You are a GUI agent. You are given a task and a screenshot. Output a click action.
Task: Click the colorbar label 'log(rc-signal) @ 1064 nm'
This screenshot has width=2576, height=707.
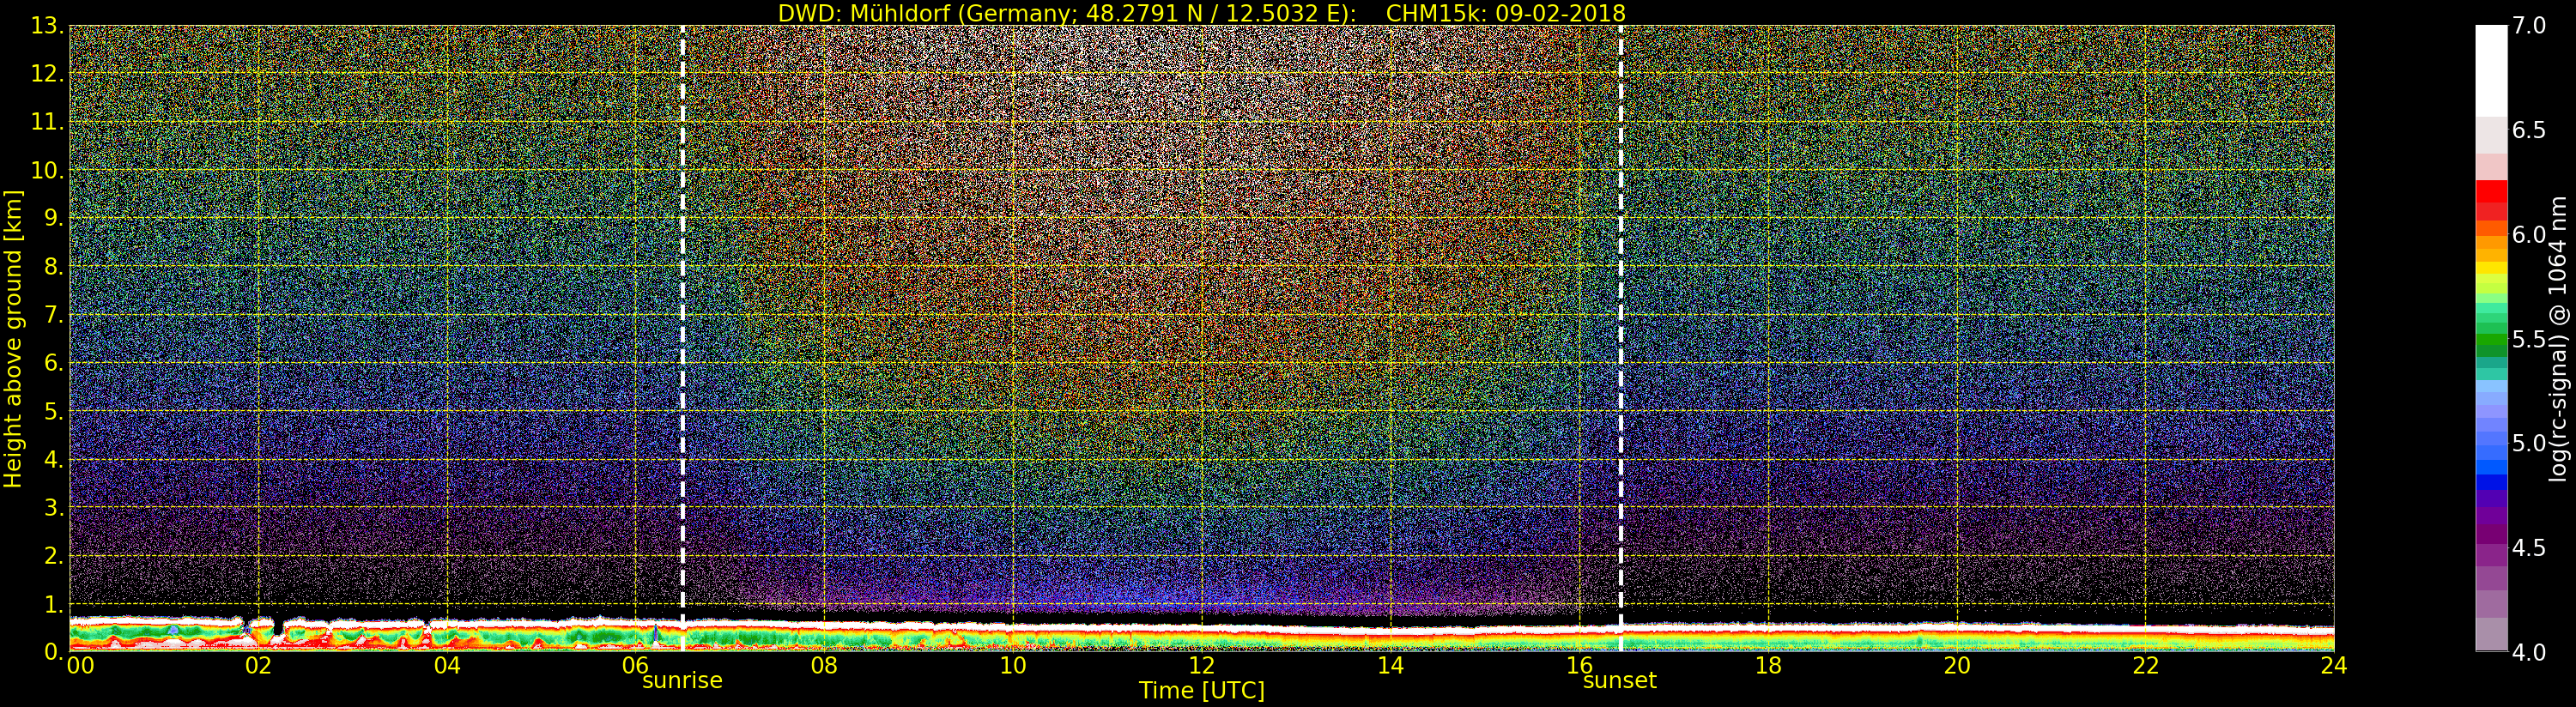[x=2558, y=339]
